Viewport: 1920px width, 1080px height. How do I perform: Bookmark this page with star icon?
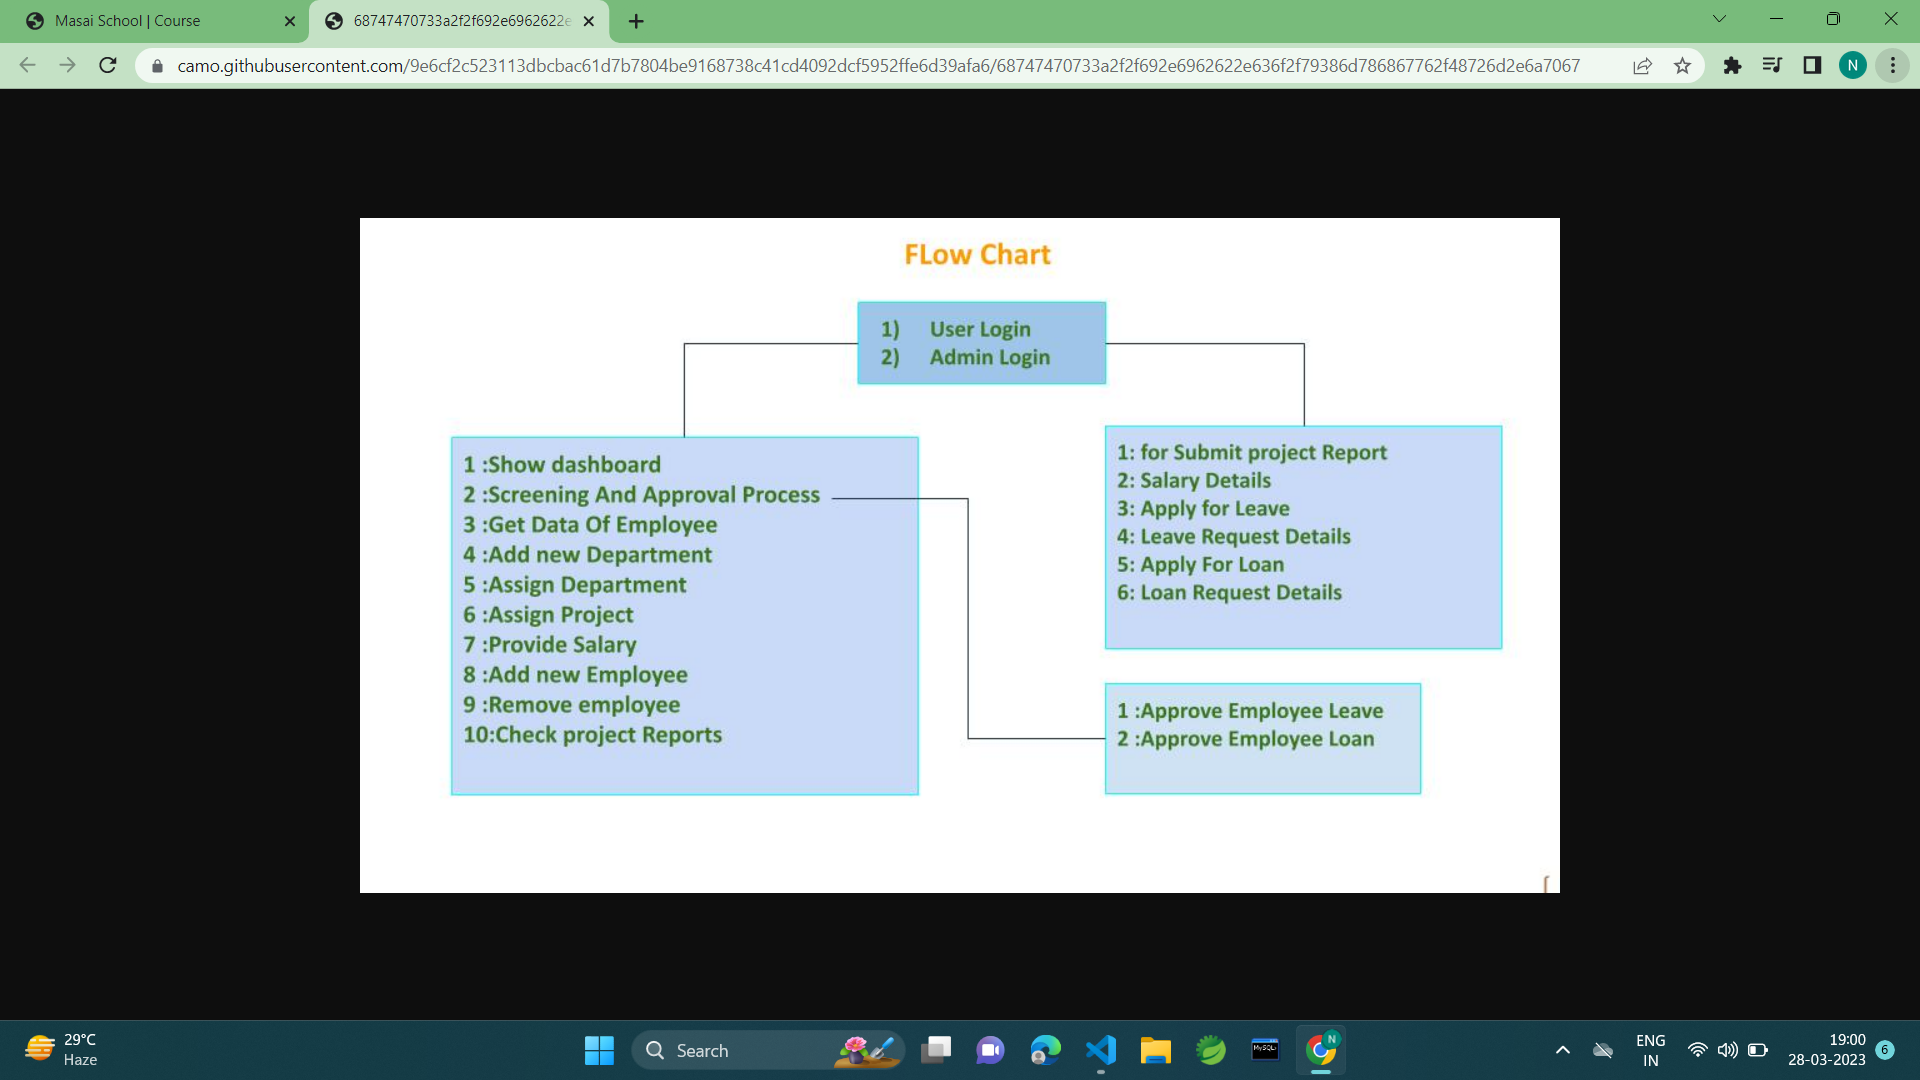(x=1682, y=66)
